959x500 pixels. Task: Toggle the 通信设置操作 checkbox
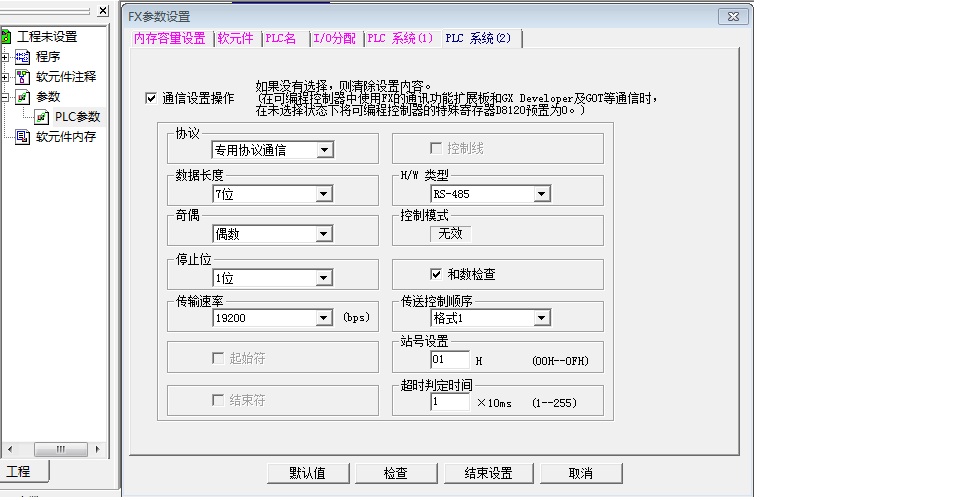(x=151, y=98)
